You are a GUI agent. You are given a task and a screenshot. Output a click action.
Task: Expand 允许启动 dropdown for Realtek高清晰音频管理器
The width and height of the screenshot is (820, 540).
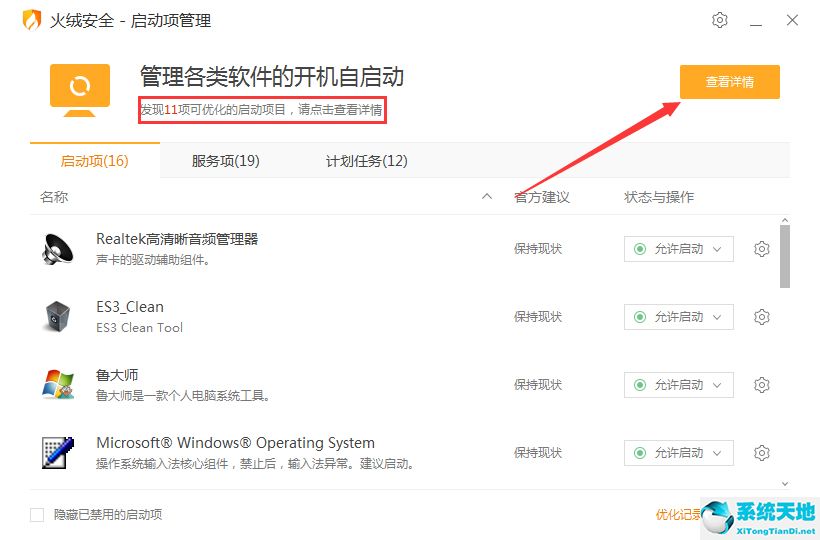click(x=679, y=249)
